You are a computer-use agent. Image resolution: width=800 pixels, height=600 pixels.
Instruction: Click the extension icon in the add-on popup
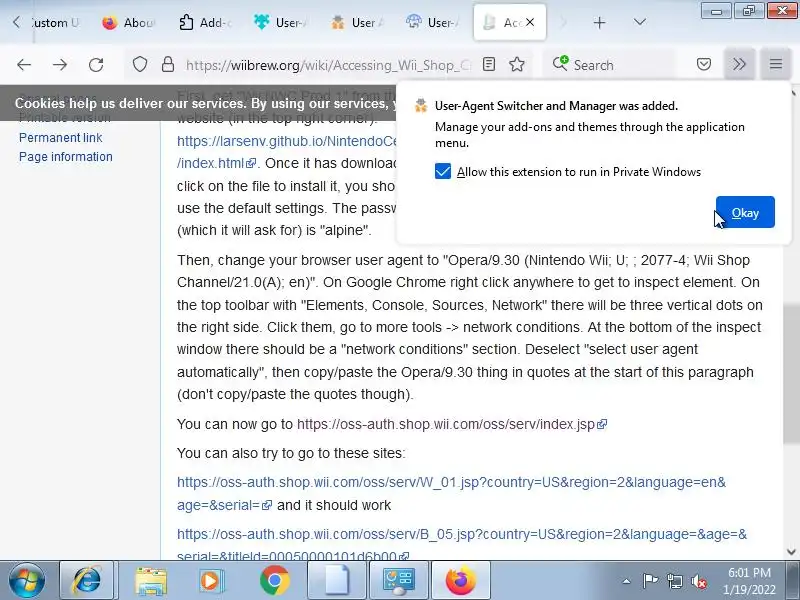(x=421, y=106)
